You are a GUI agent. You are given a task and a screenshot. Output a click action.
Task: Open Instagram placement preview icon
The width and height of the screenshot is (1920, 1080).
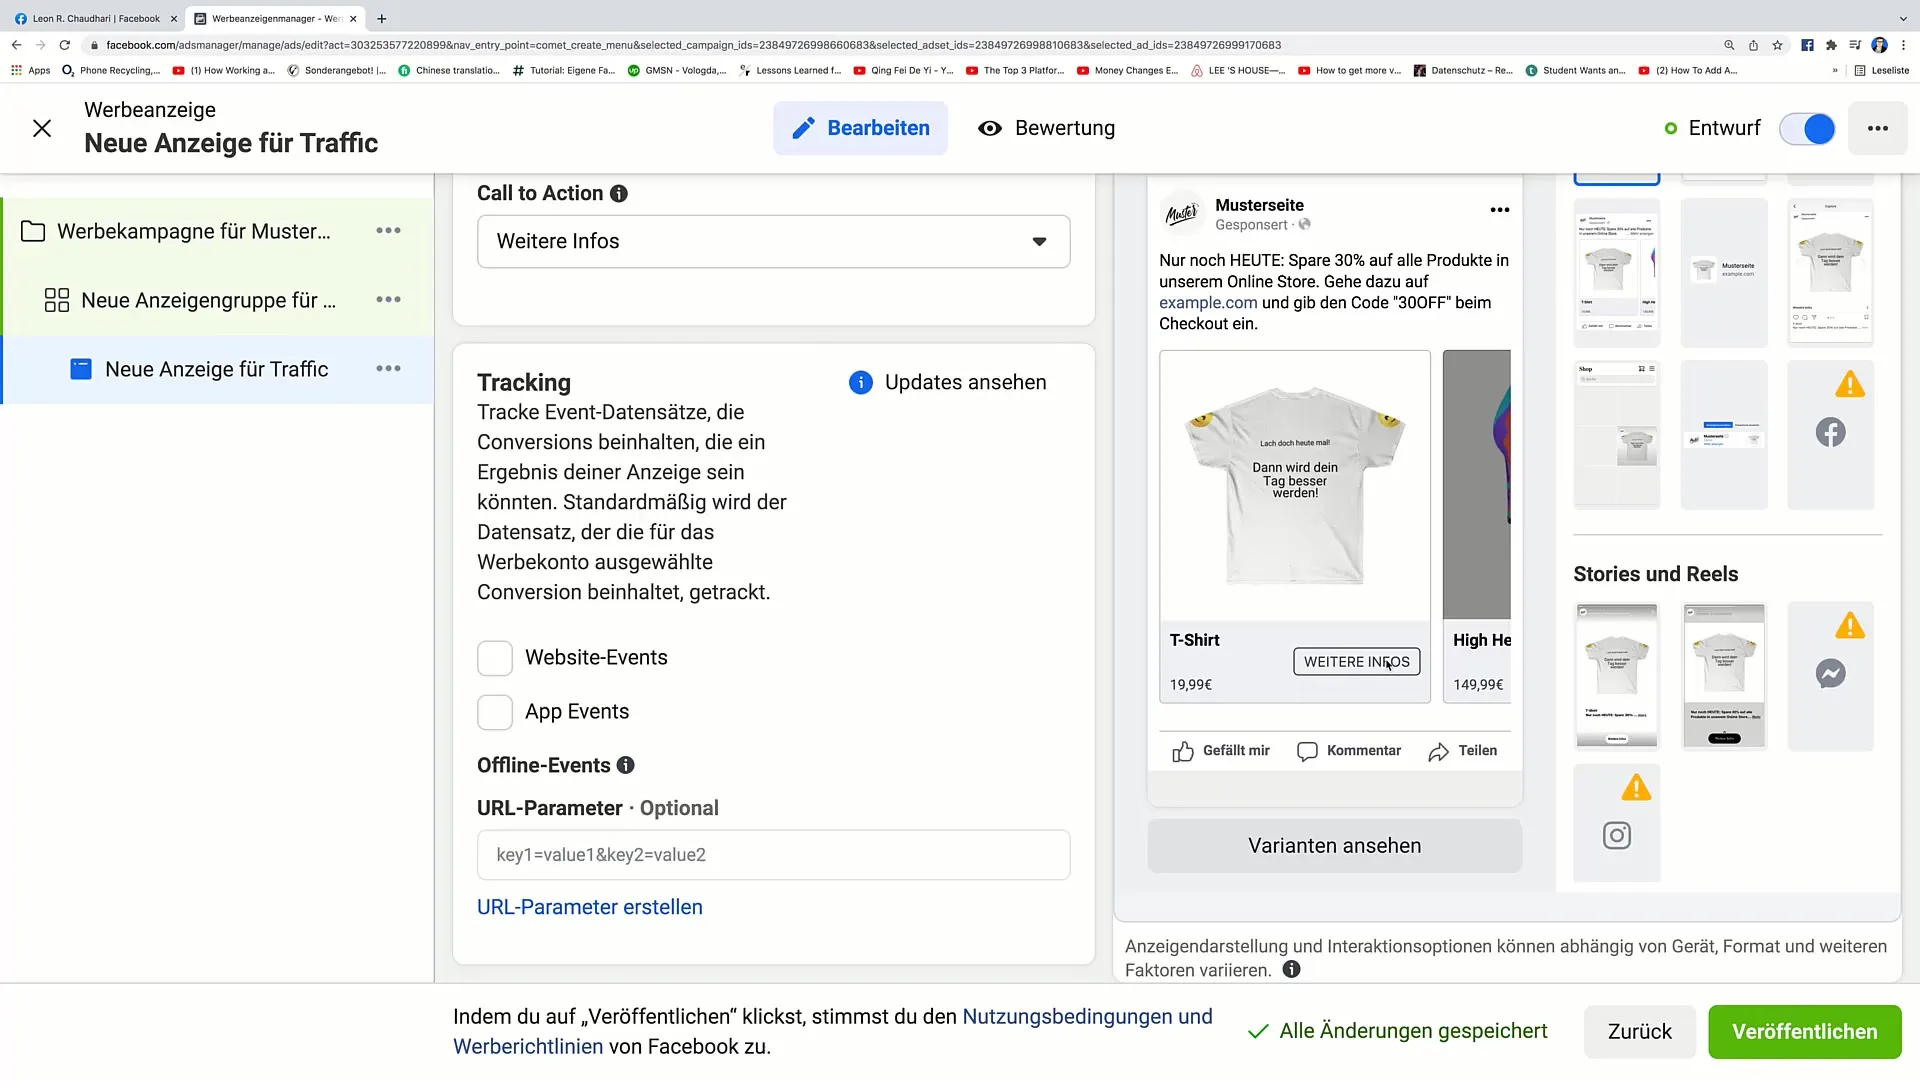click(1616, 835)
